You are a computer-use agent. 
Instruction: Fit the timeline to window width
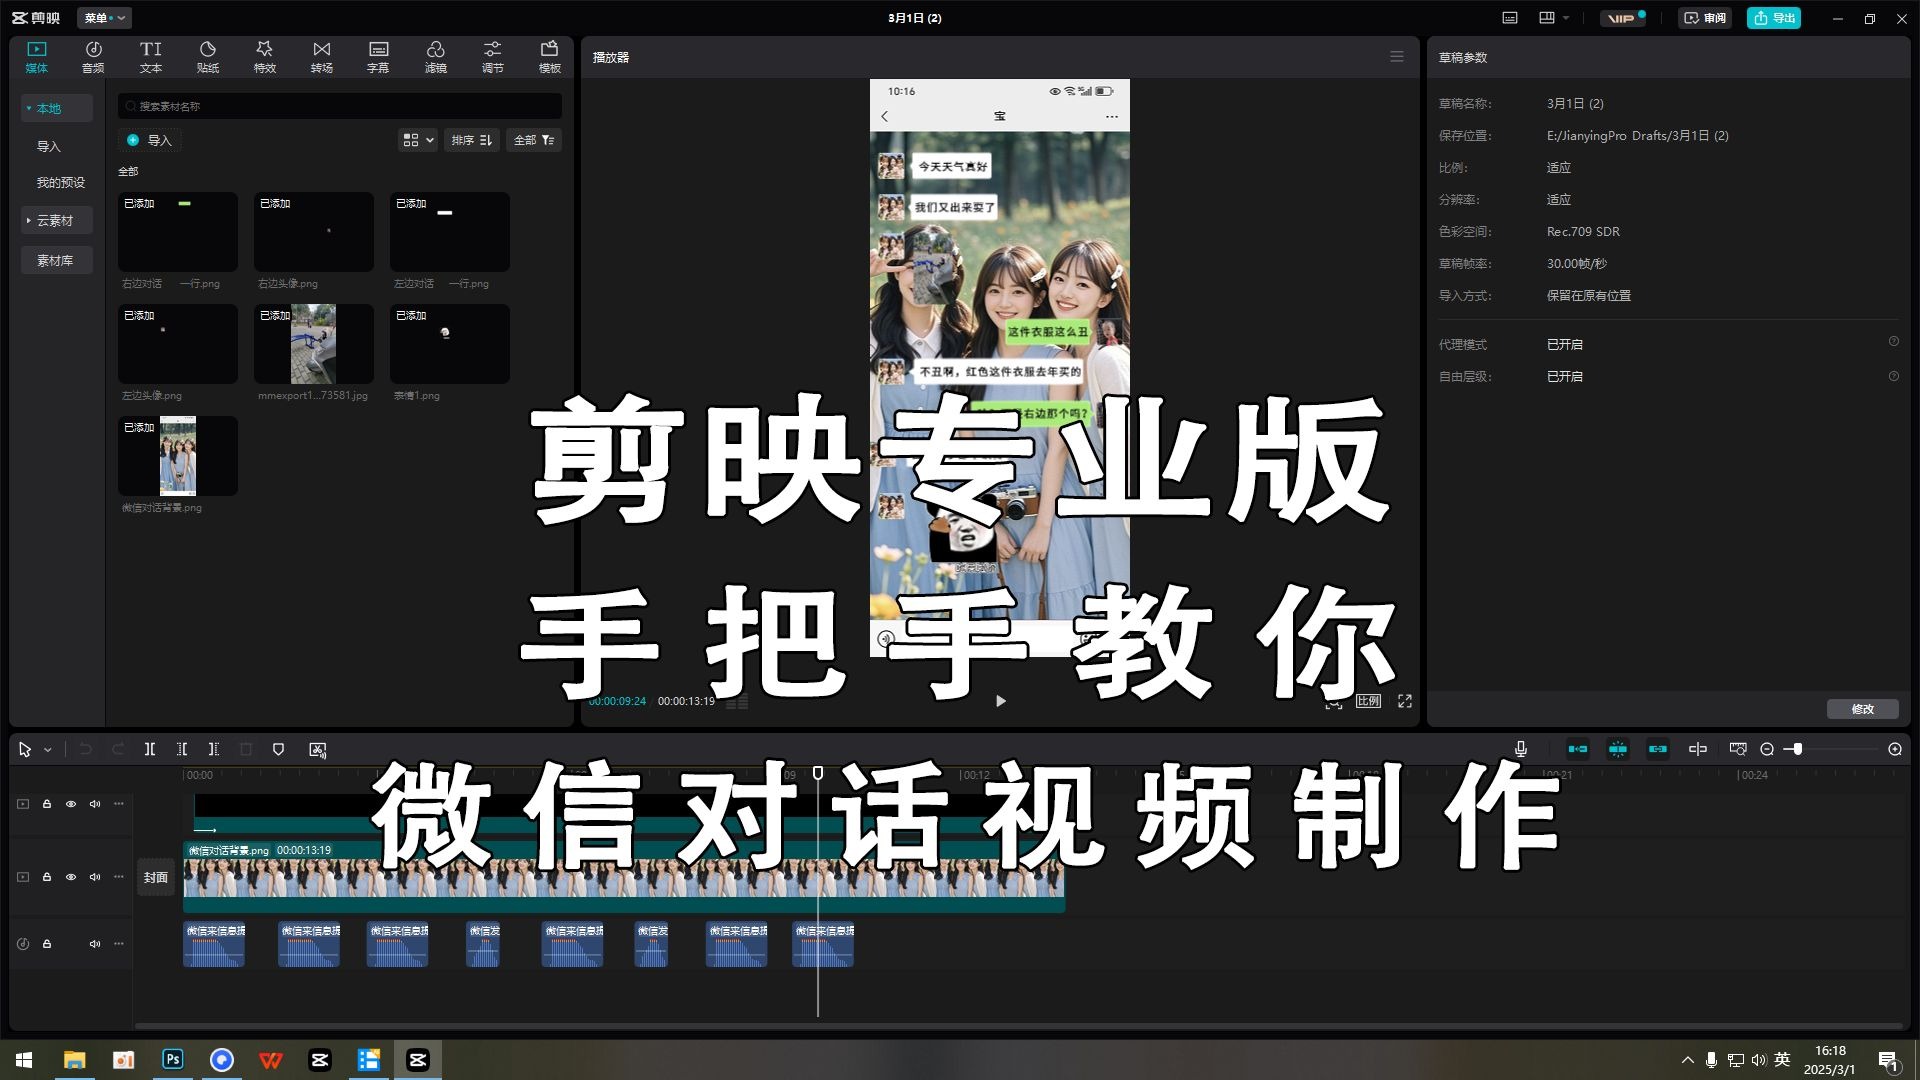click(x=1738, y=749)
